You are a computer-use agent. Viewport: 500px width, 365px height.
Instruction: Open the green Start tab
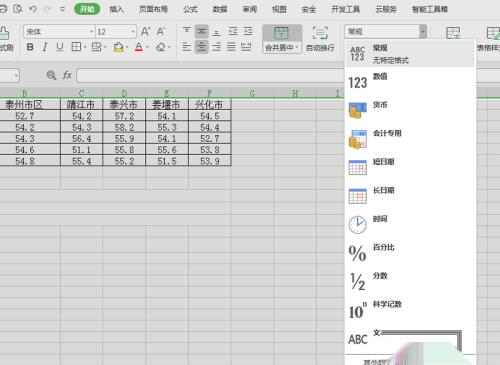pos(87,9)
